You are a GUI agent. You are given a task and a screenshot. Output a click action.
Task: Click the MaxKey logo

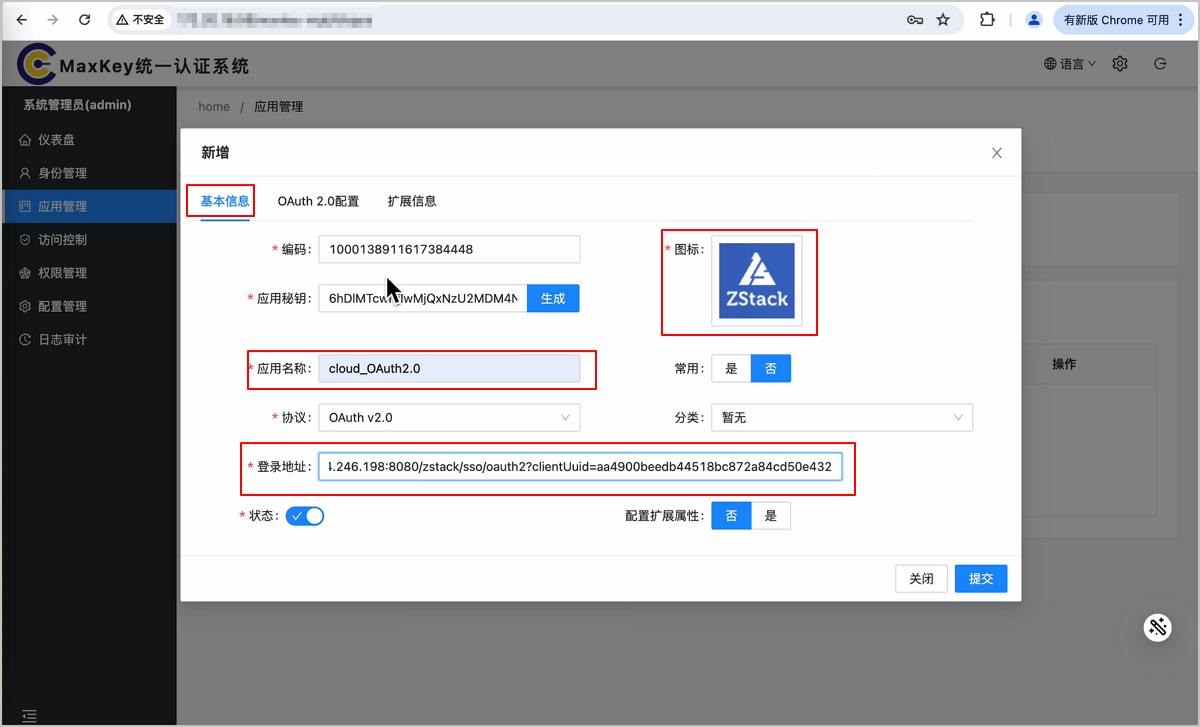(x=38, y=65)
